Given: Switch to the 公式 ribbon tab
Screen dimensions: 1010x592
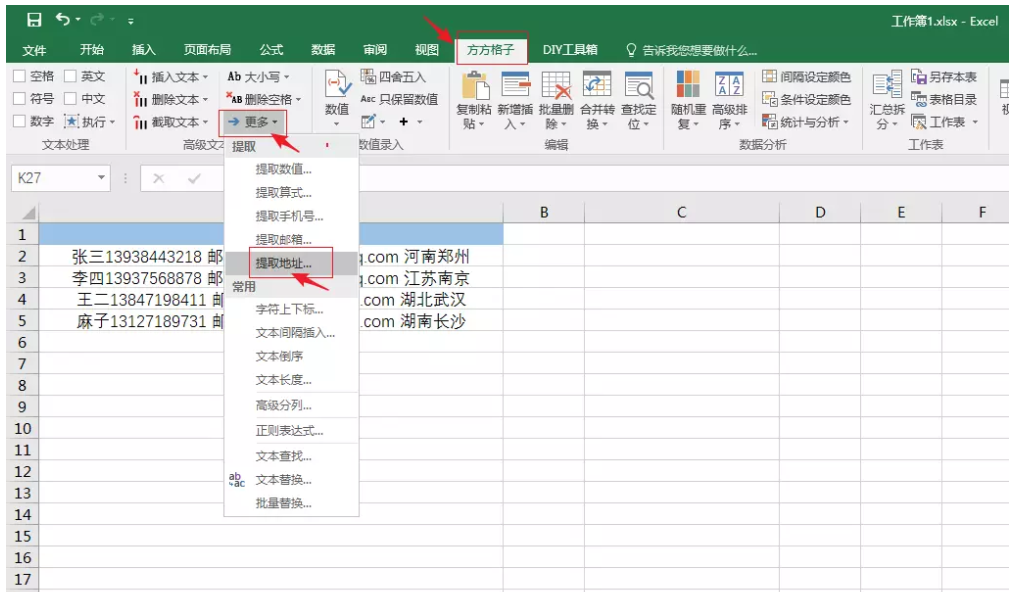Looking at the screenshot, I should point(271,50).
